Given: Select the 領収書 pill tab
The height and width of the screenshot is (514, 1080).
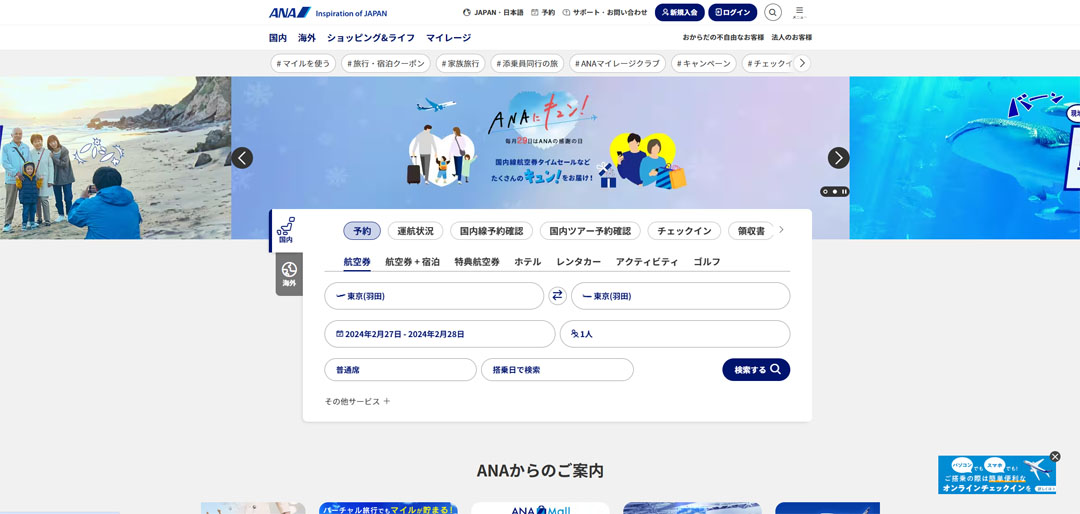Looking at the screenshot, I should coord(751,231).
